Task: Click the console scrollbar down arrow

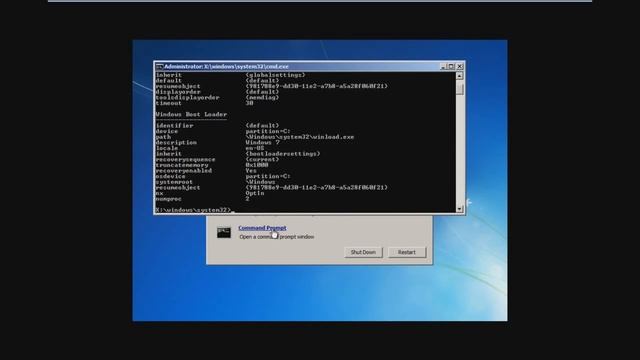Action: coord(460,209)
